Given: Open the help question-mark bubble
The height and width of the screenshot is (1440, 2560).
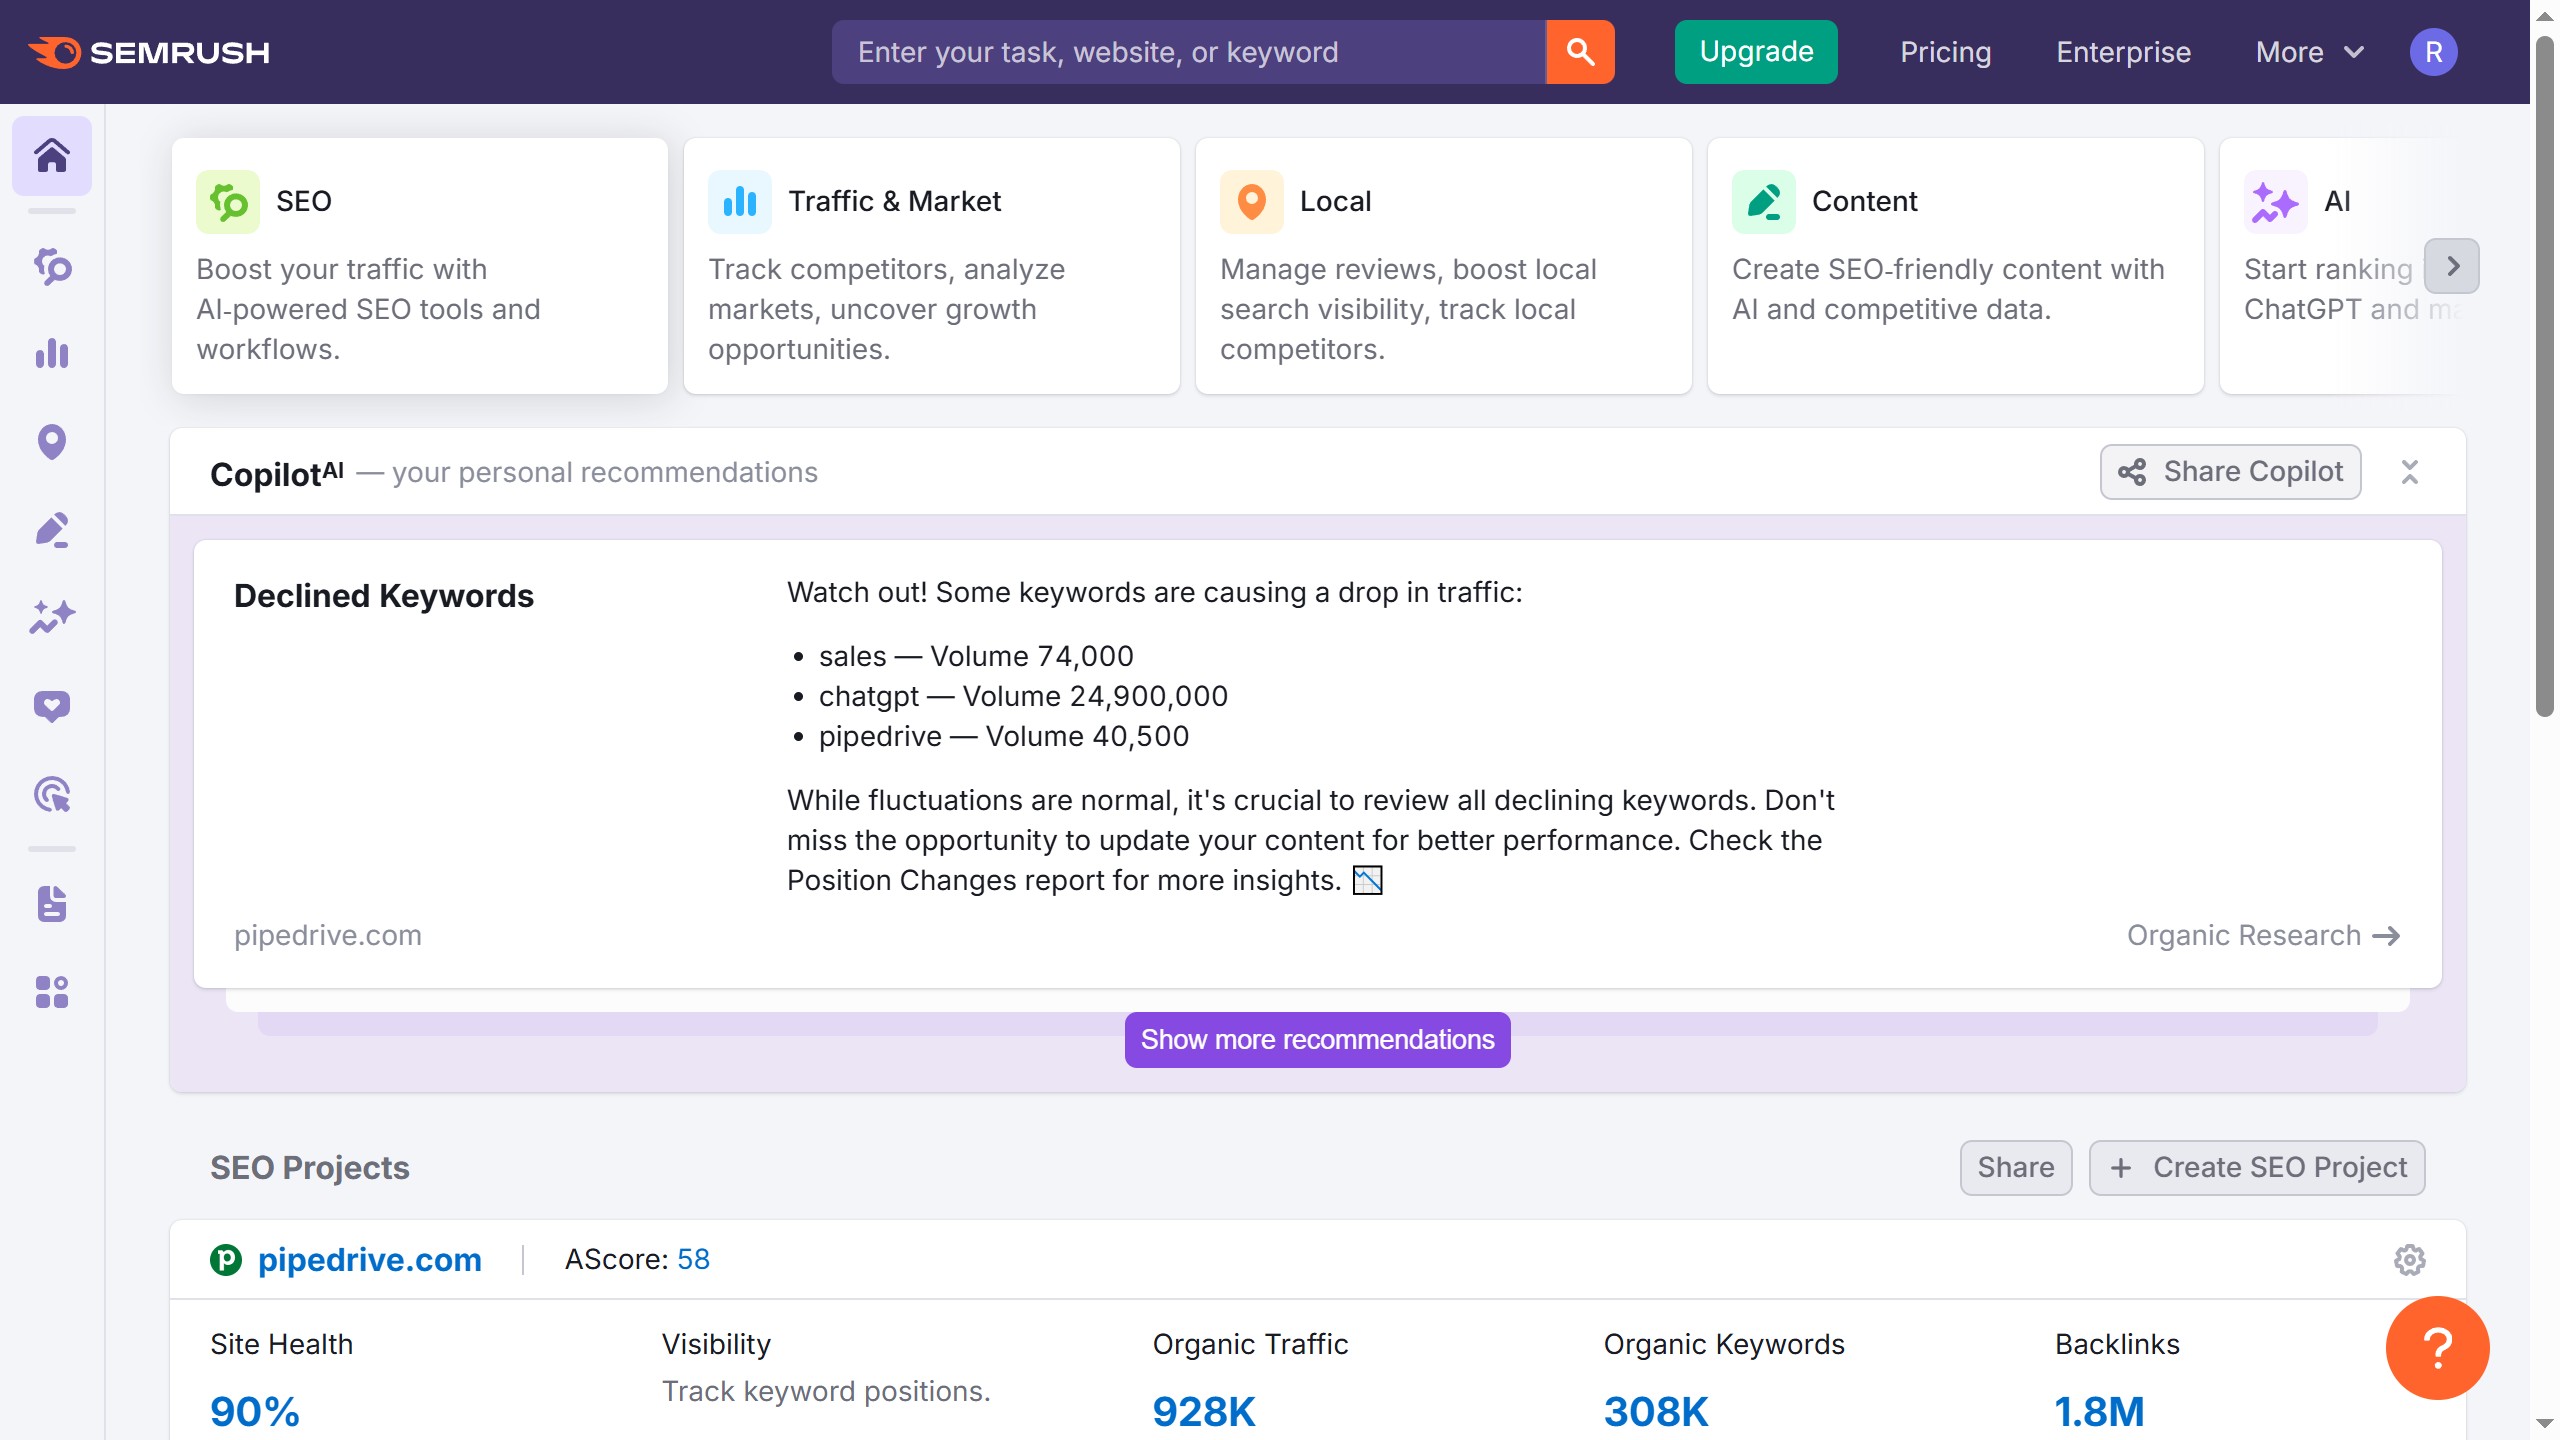Looking at the screenshot, I should coord(2437,1347).
